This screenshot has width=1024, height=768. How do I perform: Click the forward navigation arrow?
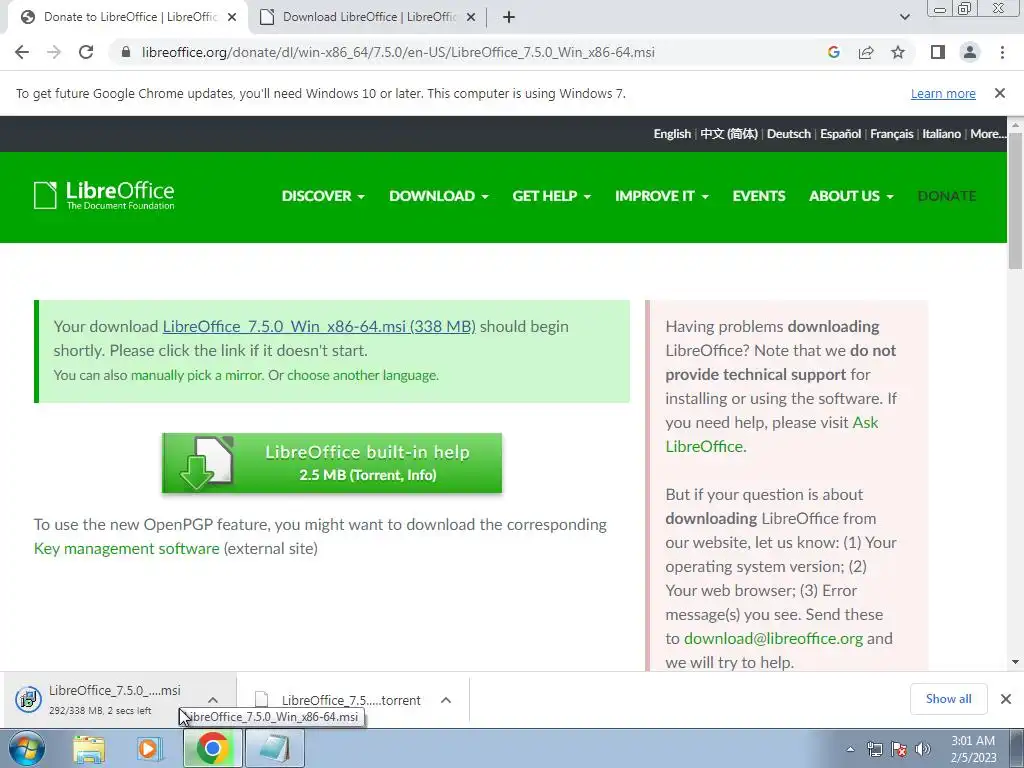(x=54, y=52)
